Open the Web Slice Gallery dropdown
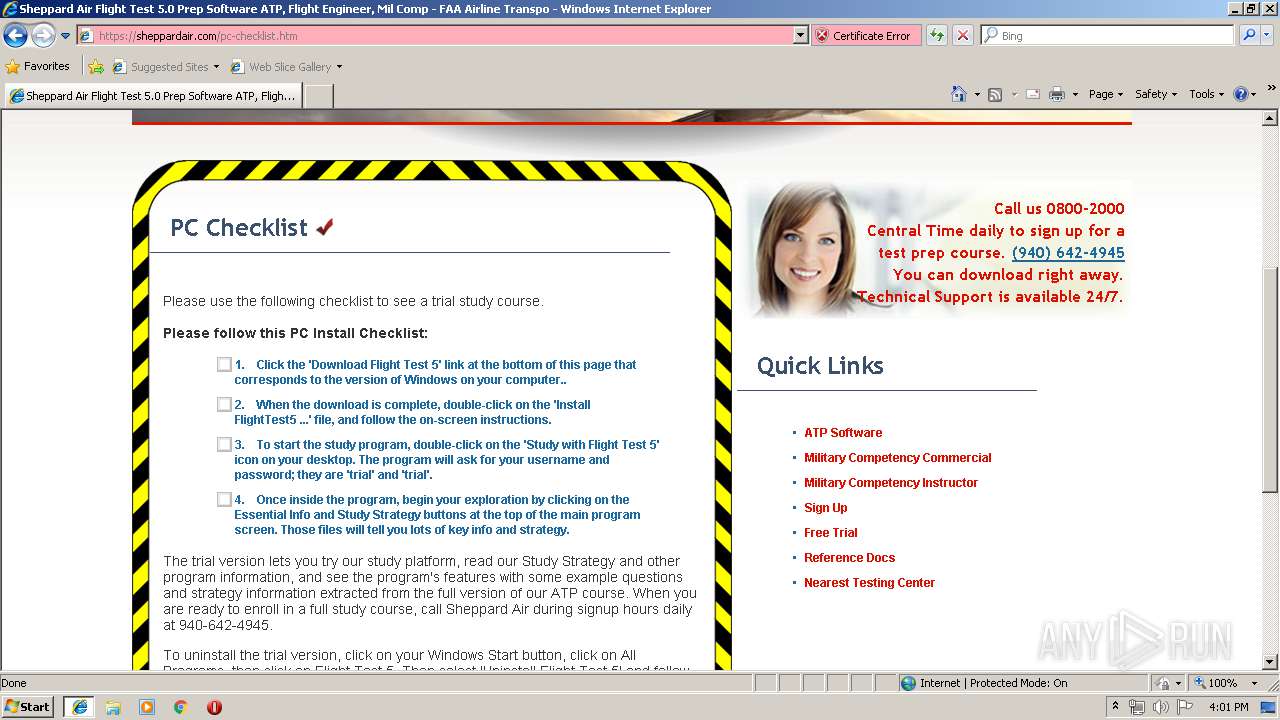This screenshot has height=720, width=1280. pos(286,67)
